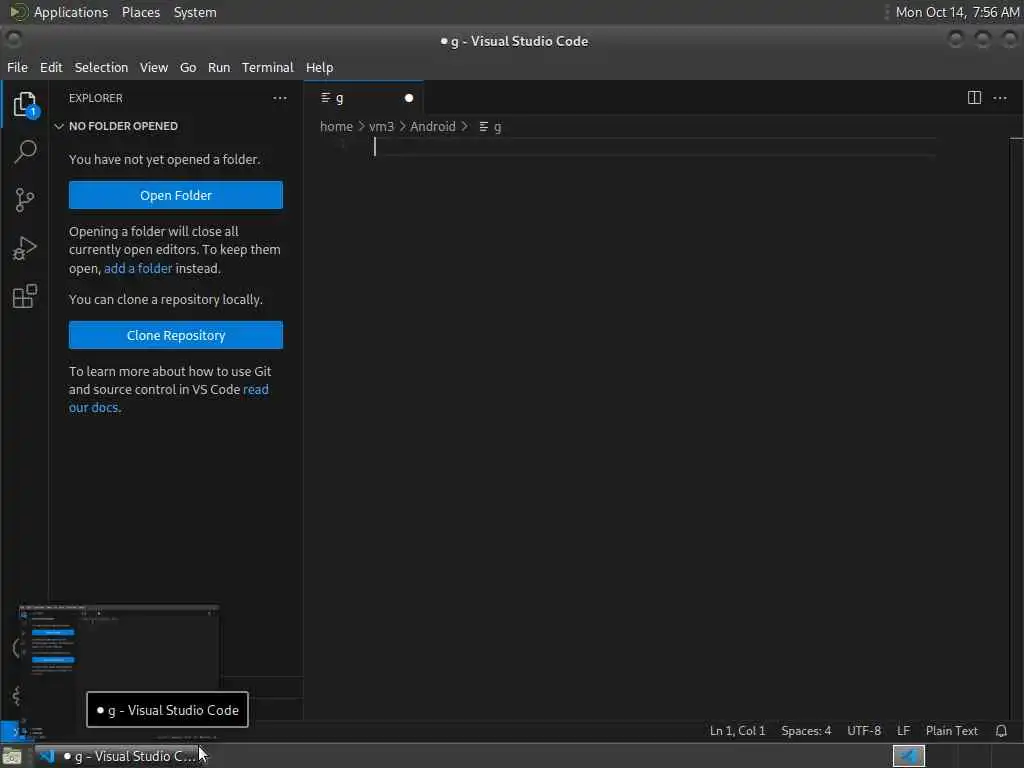Open the Explorer views and more actions ellipsis
This screenshot has height=768, width=1024.
(x=280, y=98)
